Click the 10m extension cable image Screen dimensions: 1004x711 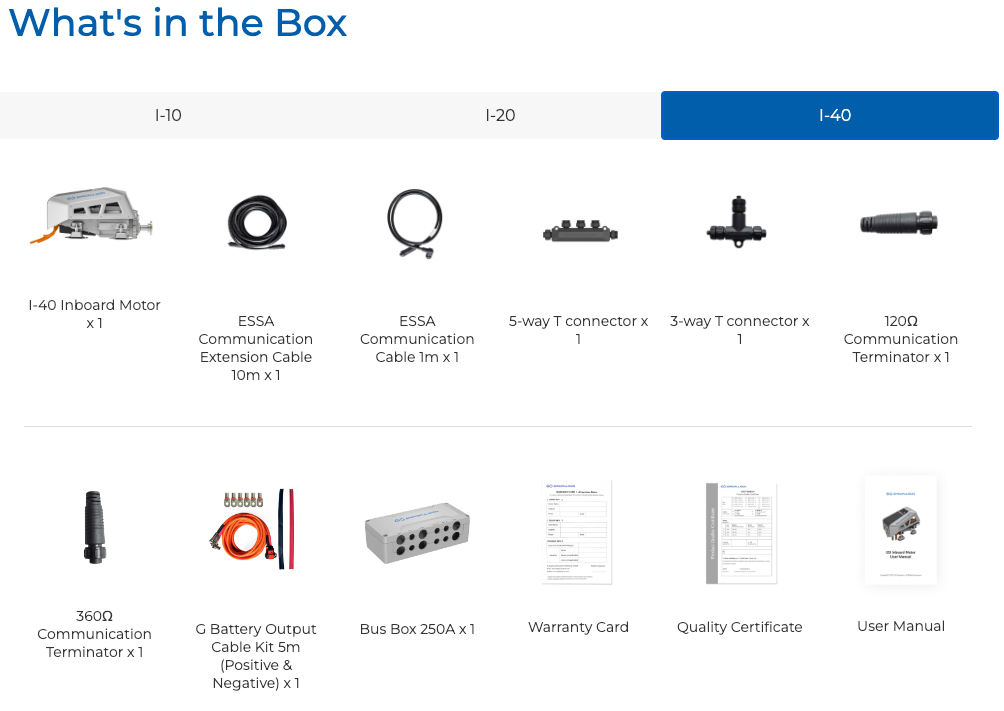tap(256, 222)
